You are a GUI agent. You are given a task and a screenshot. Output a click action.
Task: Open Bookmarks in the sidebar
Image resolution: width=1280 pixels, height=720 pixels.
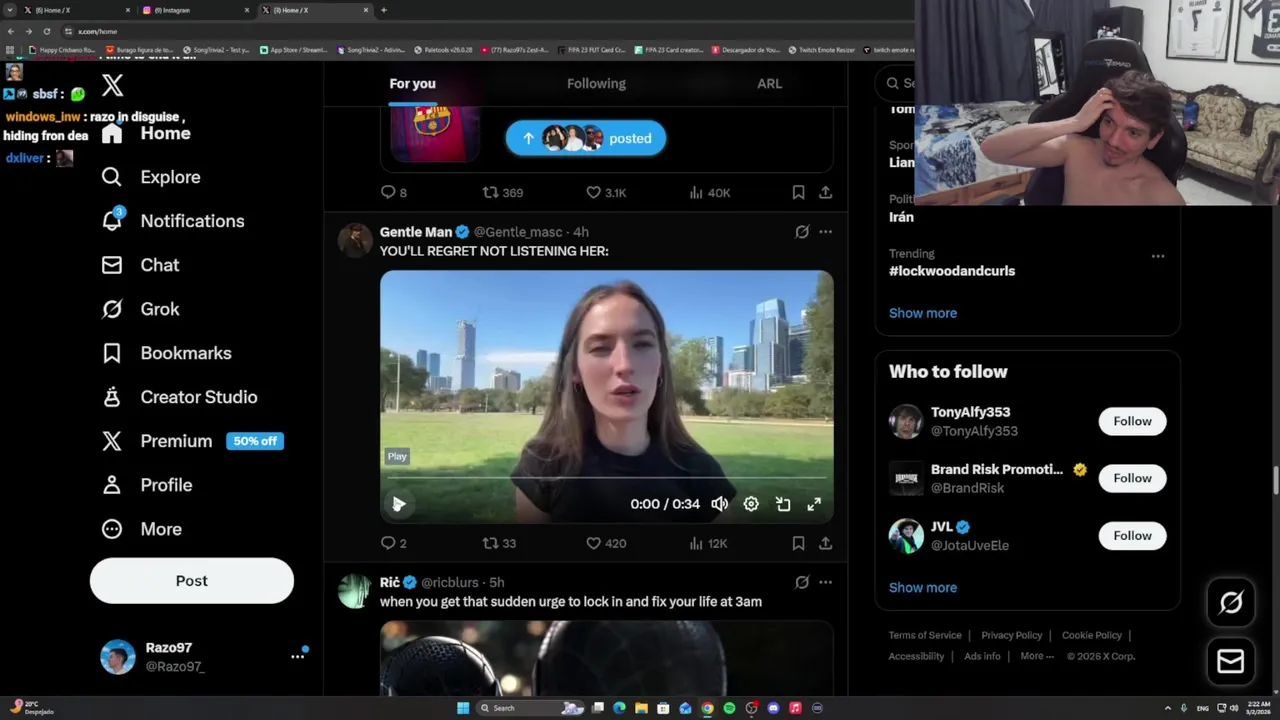click(x=166, y=353)
